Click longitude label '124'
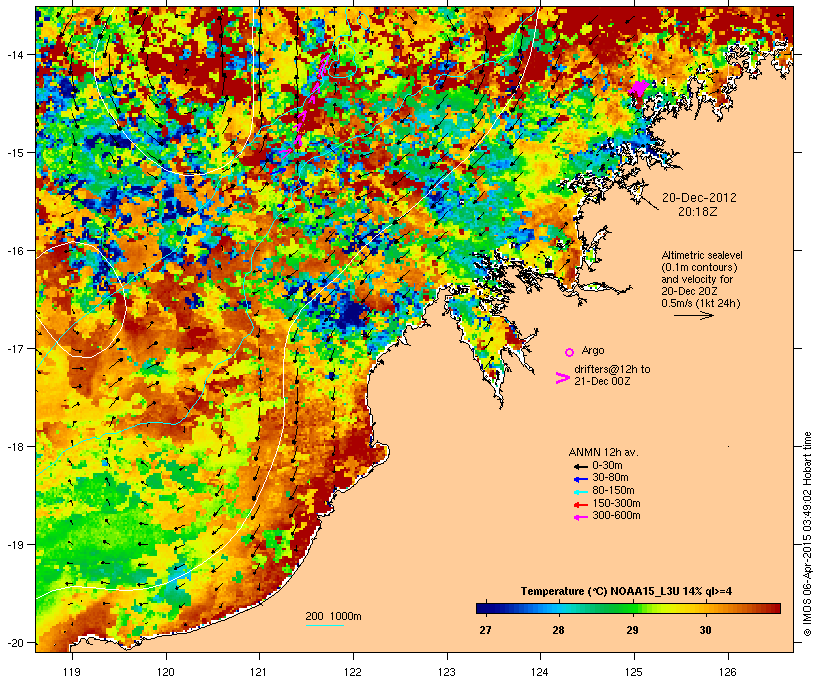This screenshot has width=820, height=680. pyautogui.click(x=540, y=672)
